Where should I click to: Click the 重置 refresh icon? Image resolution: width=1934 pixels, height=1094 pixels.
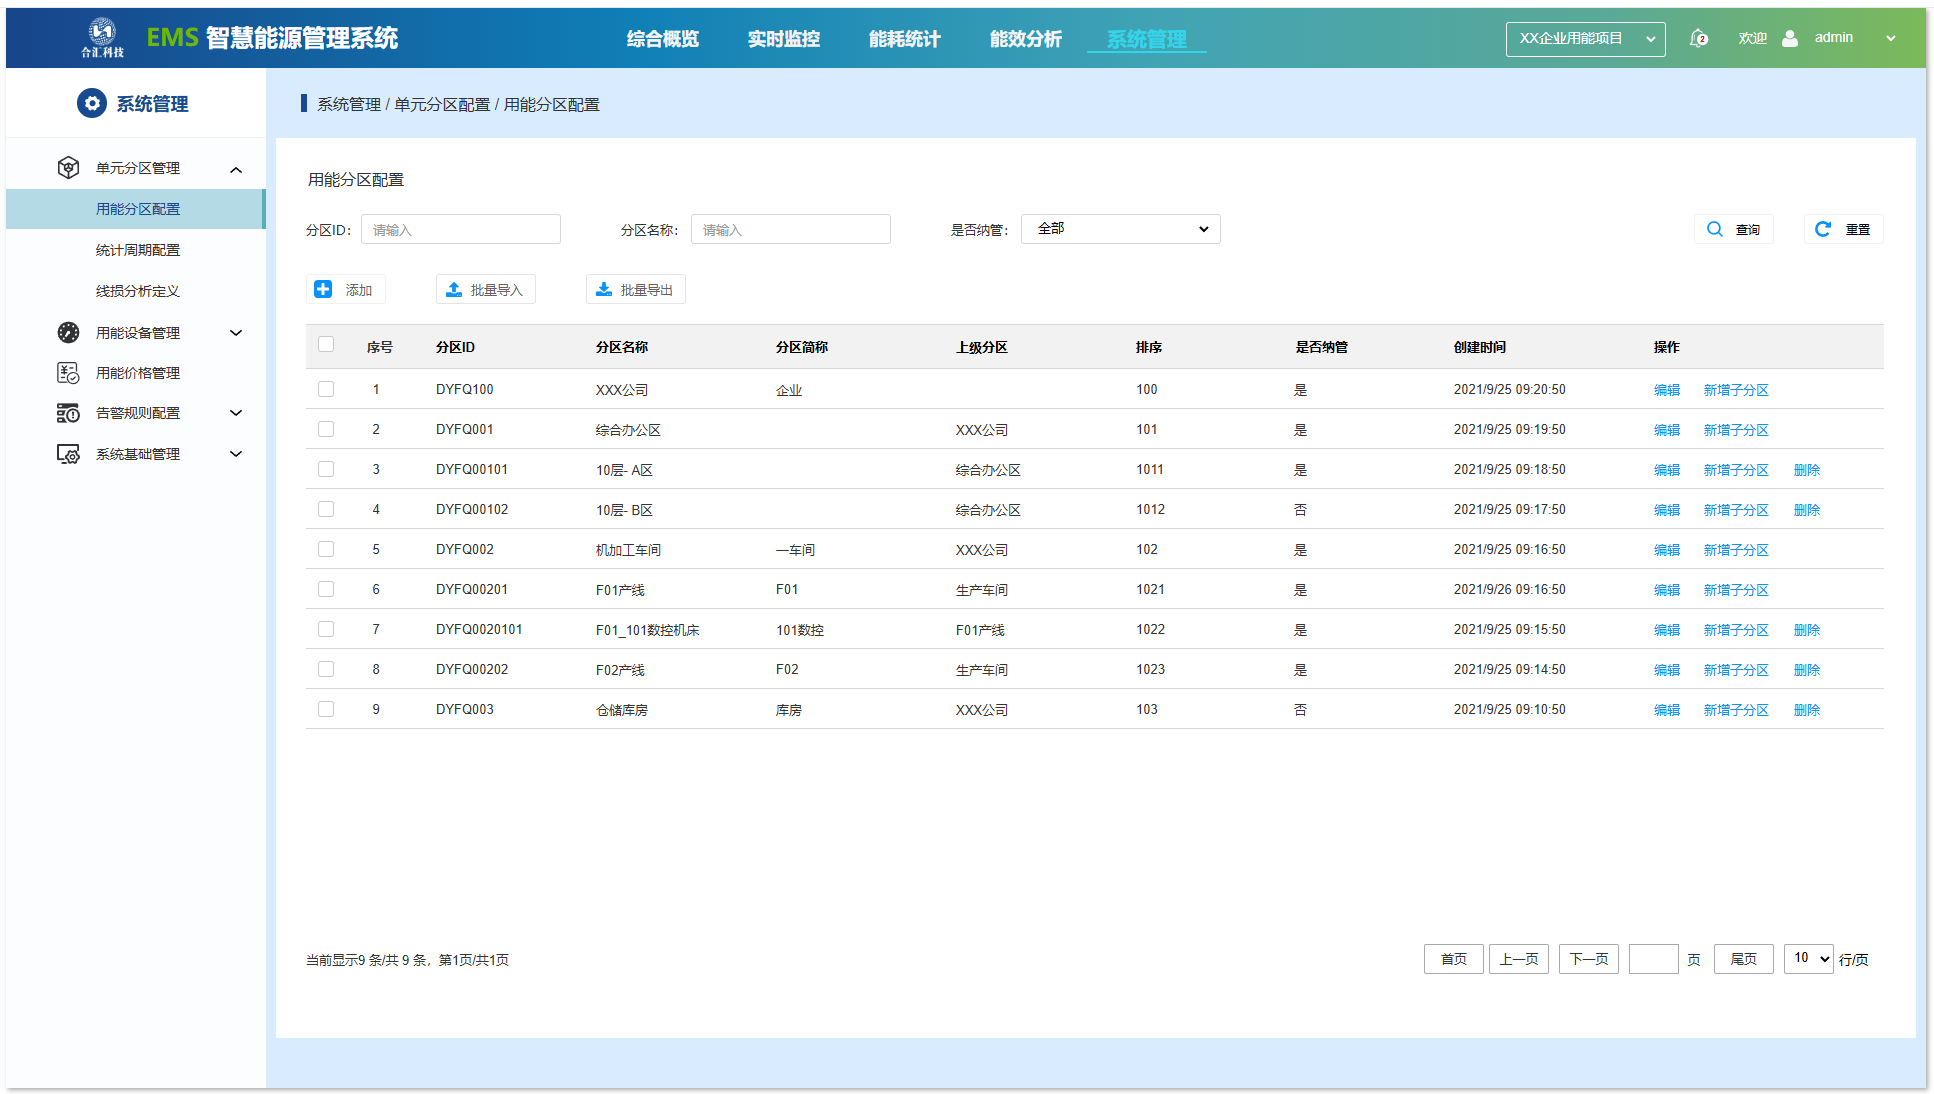(1823, 229)
